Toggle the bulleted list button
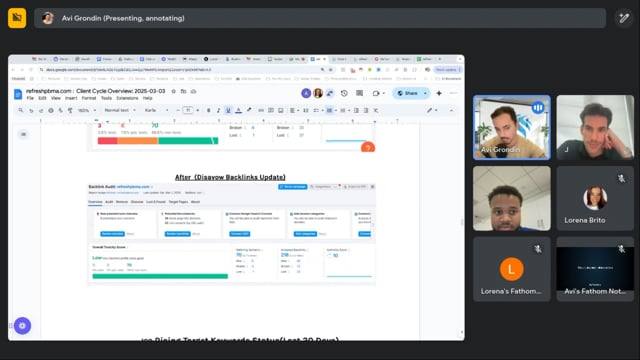640x360 pixels. [x=329, y=110]
